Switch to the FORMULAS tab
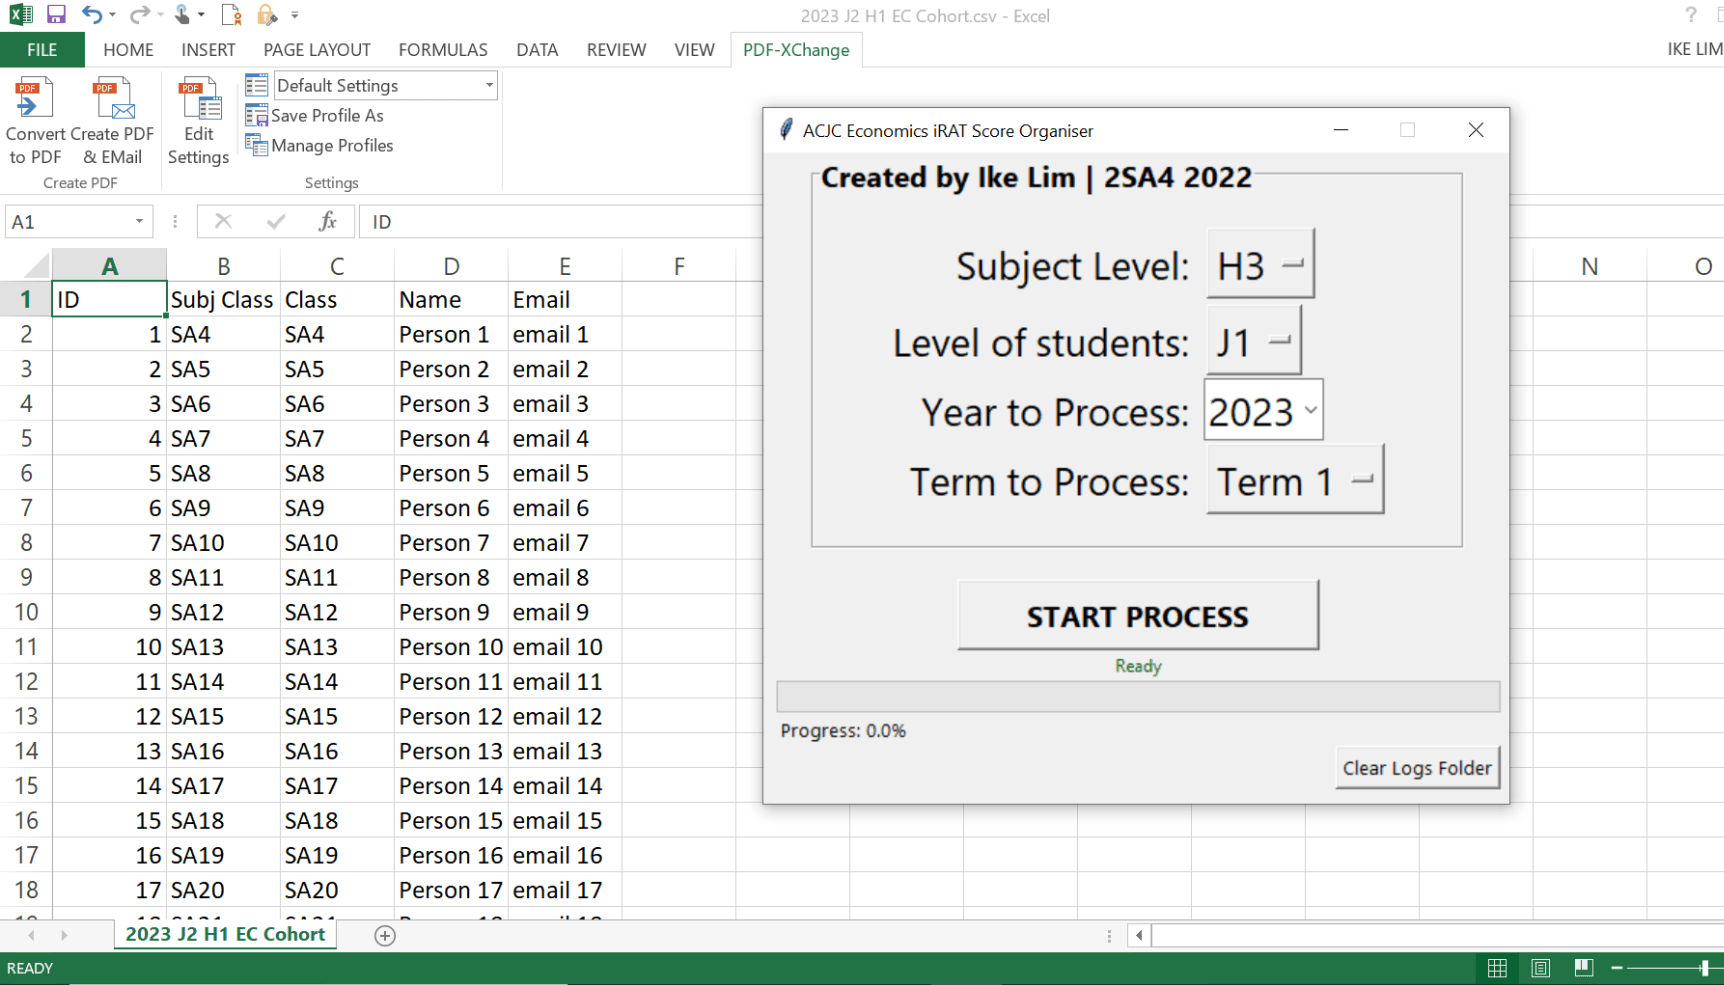Image resolution: width=1724 pixels, height=985 pixels. (443, 50)
